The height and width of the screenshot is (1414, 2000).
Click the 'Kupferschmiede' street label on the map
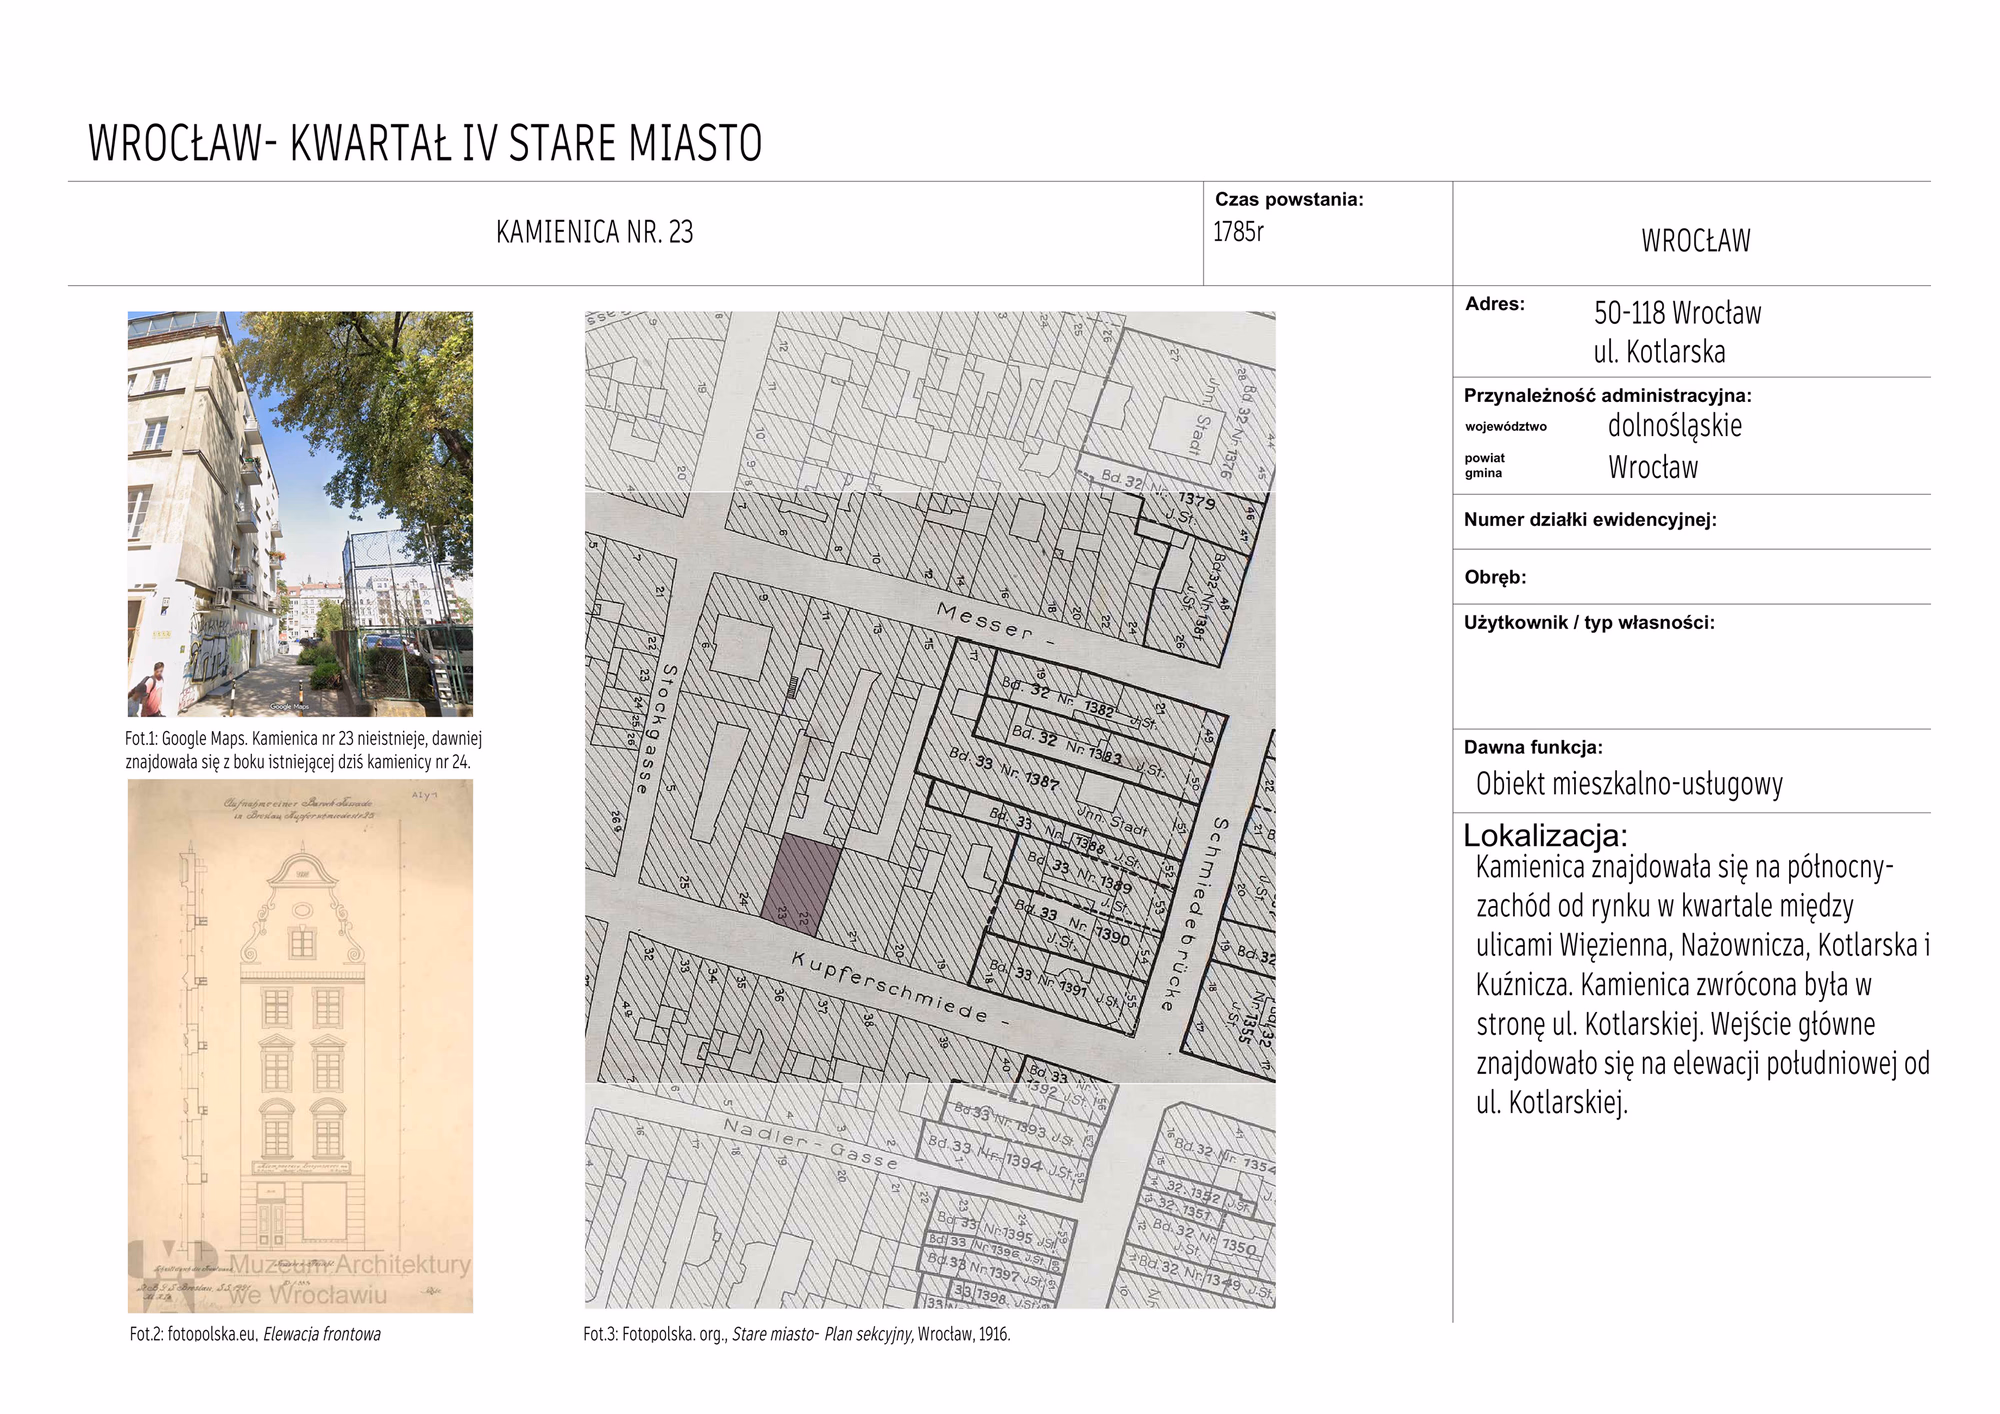tap(890, 988)
